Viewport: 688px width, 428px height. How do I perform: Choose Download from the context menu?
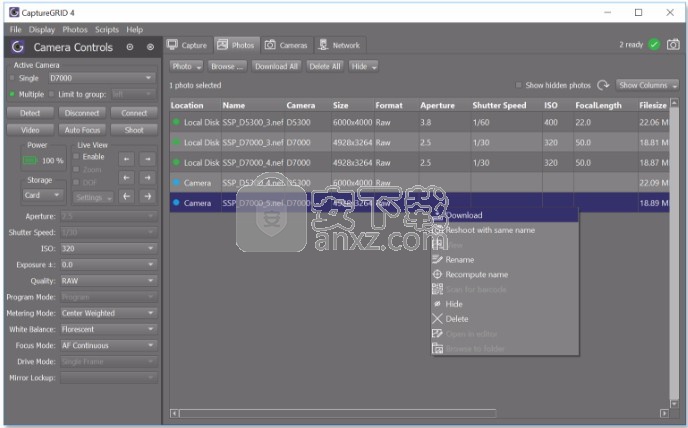pyautogui.click(x=505, y=215)
